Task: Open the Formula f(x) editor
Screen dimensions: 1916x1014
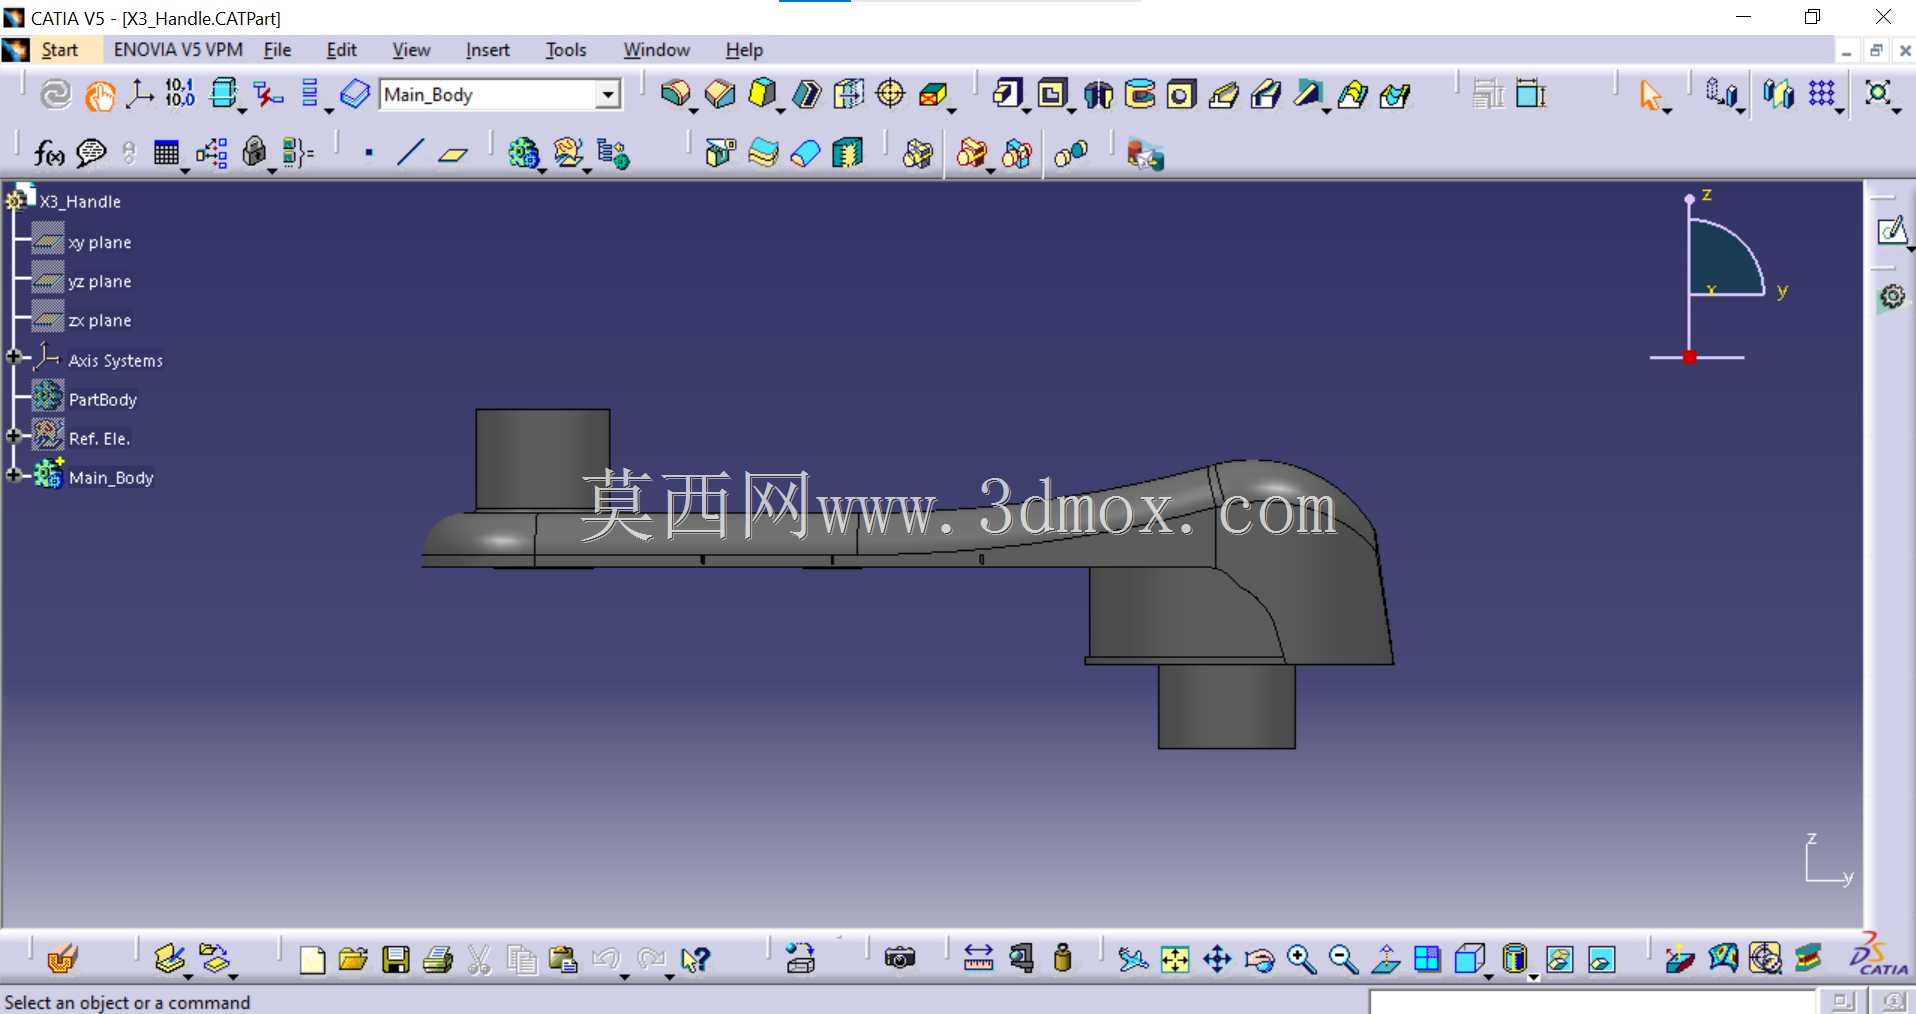Action: [48, 152]
